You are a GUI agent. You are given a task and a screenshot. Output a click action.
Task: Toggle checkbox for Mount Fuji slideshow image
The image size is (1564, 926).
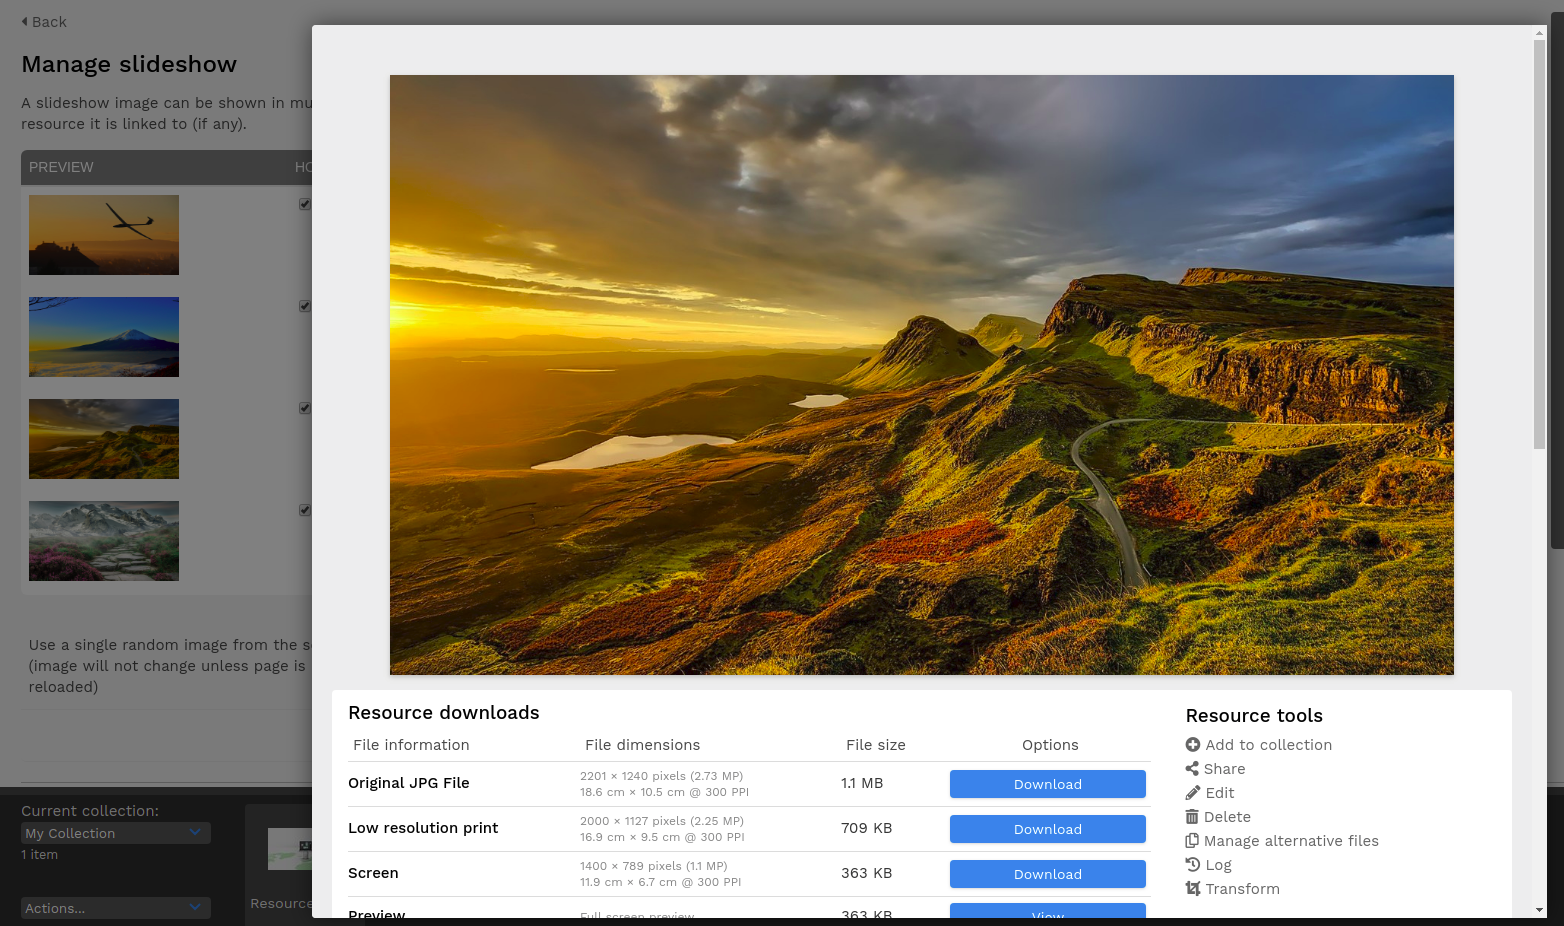305,306
